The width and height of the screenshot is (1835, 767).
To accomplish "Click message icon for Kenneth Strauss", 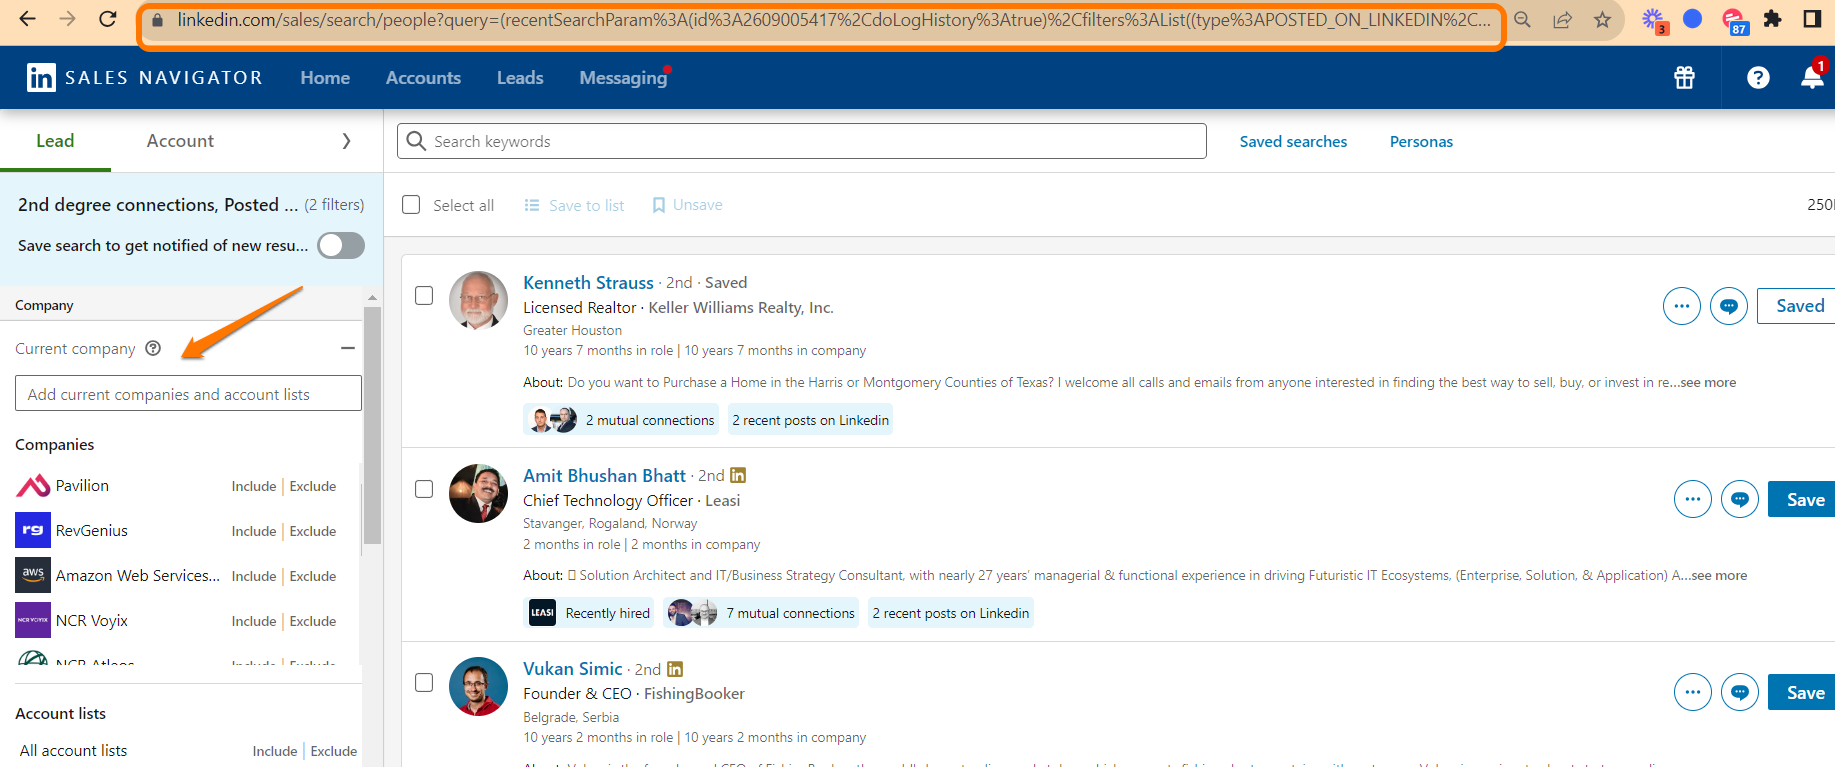I will pyautogui.click(x=1728, y=306).
